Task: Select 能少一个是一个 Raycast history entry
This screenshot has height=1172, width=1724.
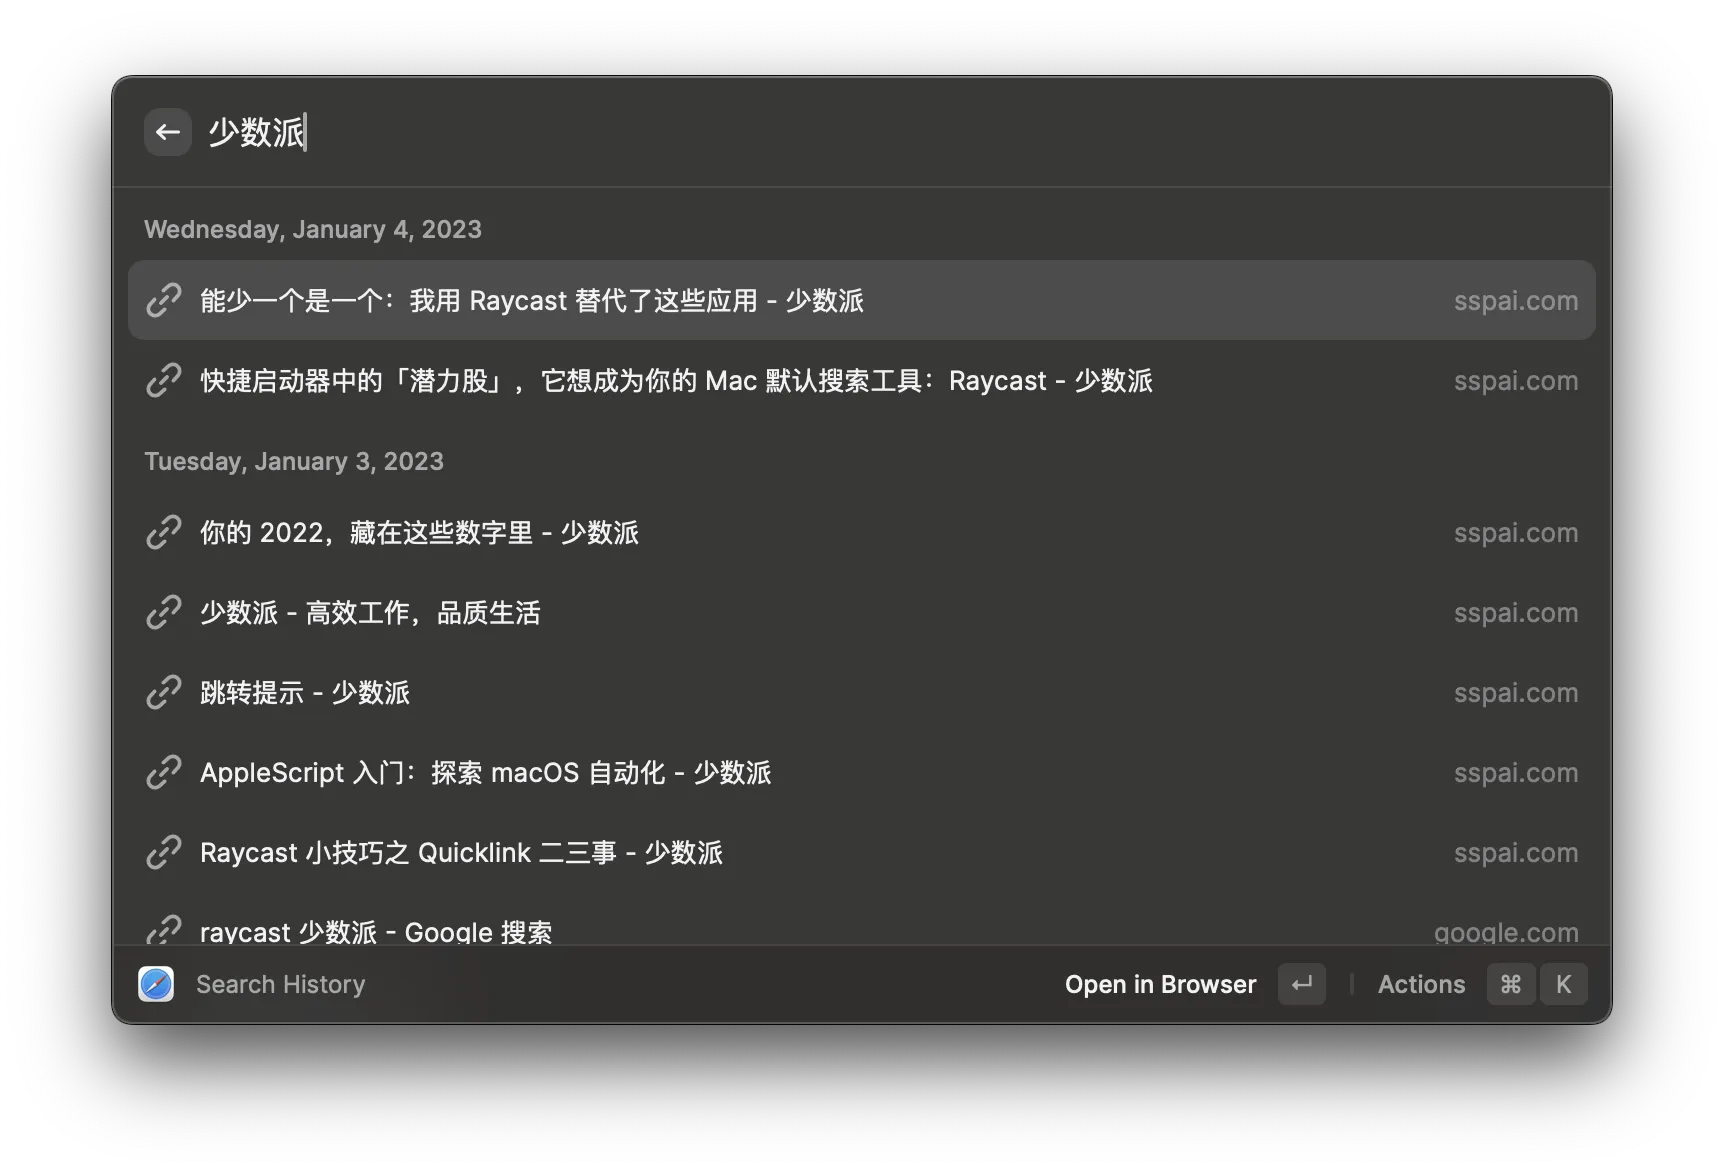Action: 531,301
